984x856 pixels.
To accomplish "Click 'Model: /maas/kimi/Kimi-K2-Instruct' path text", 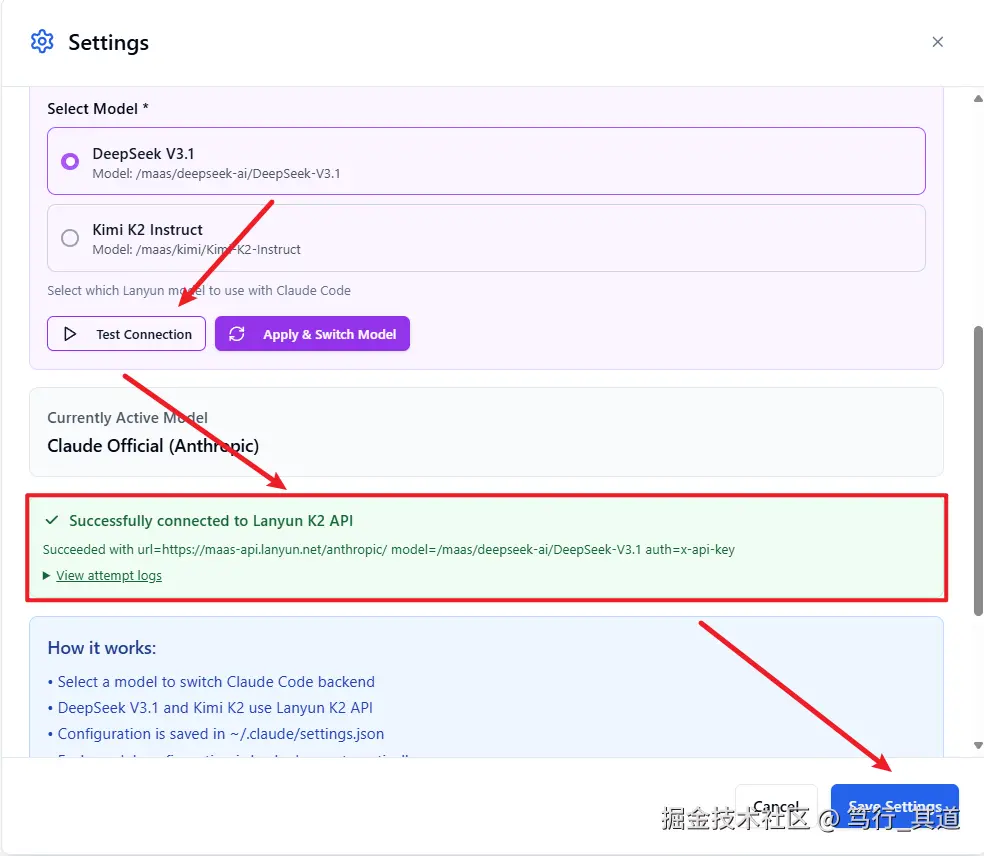I will coord(196,250).
